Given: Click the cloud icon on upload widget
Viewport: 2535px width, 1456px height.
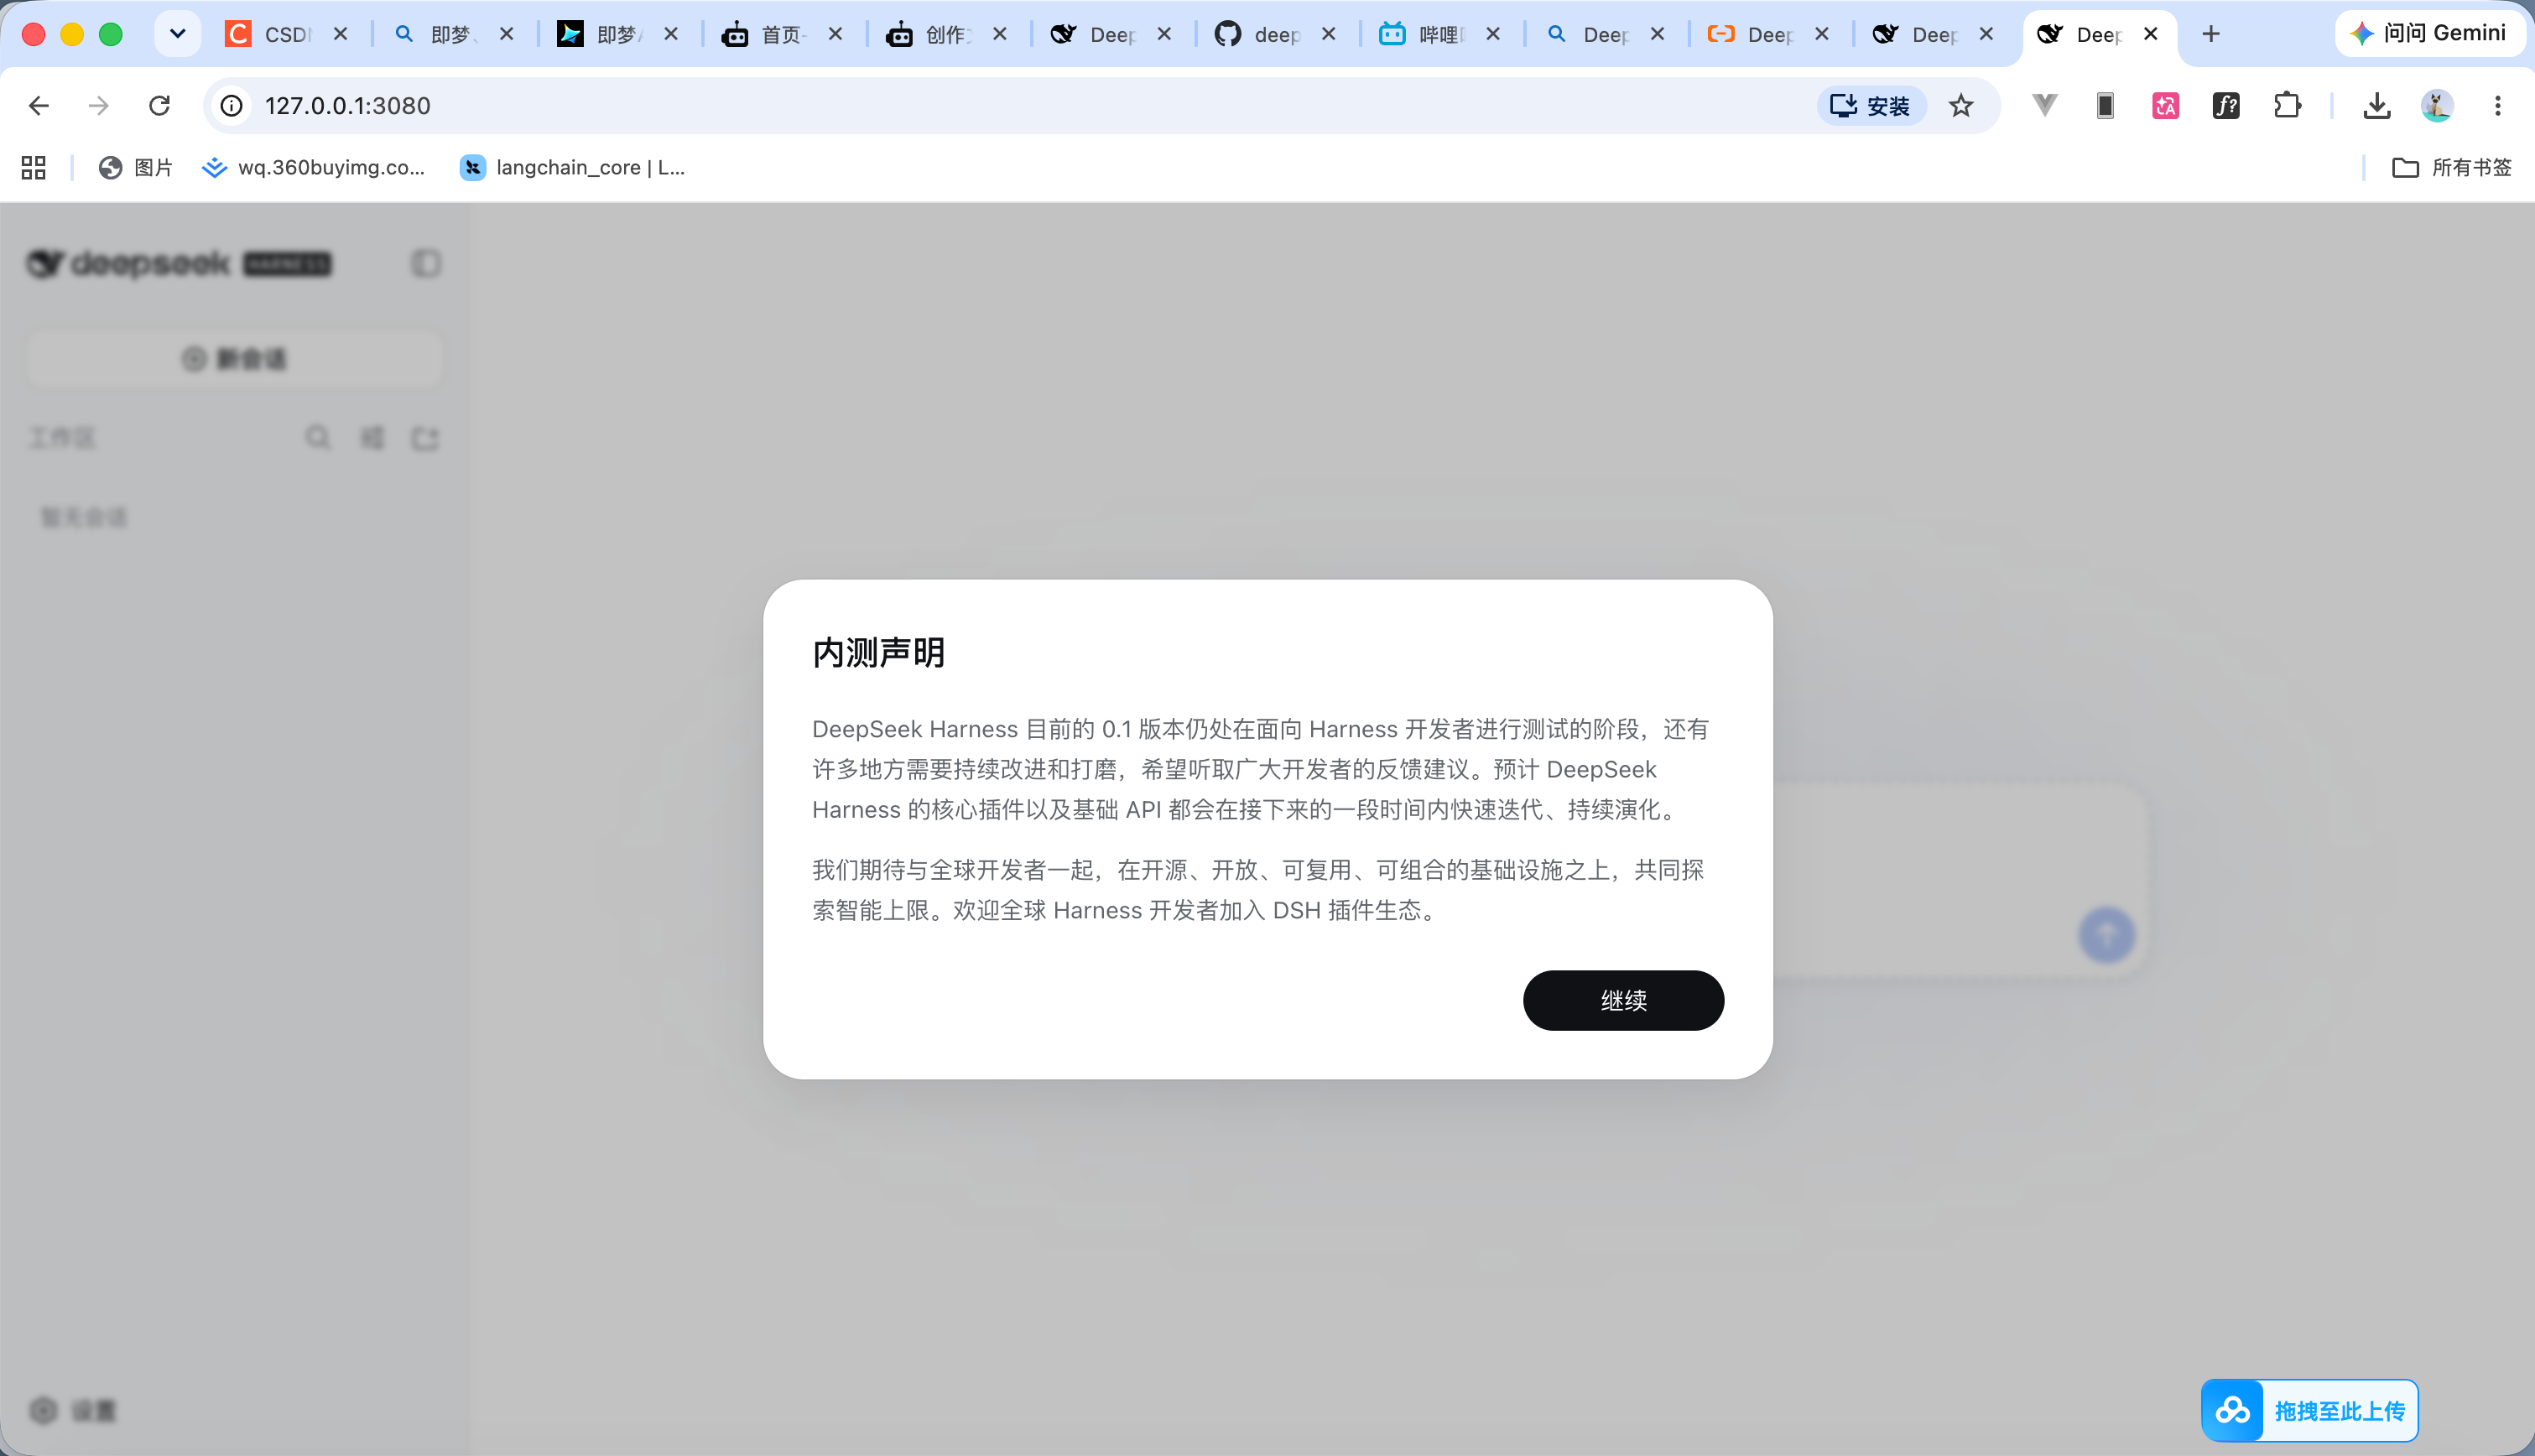Looking at the screenshot, I should click(2232, 1410).
